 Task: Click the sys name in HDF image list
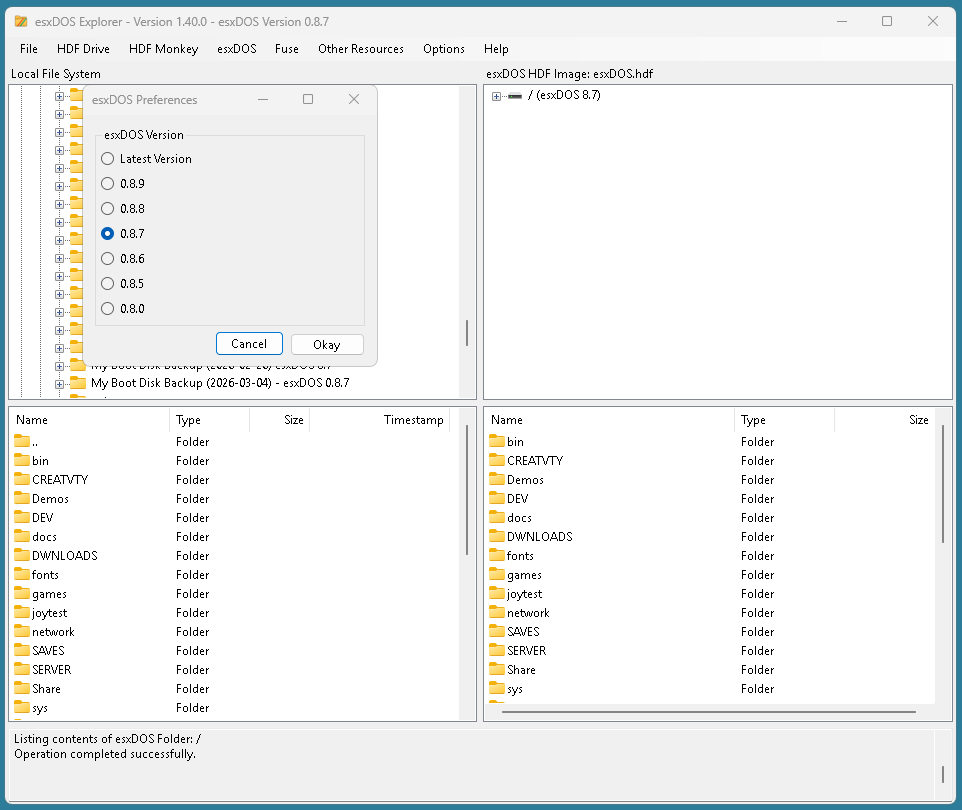tap(515, 689)
